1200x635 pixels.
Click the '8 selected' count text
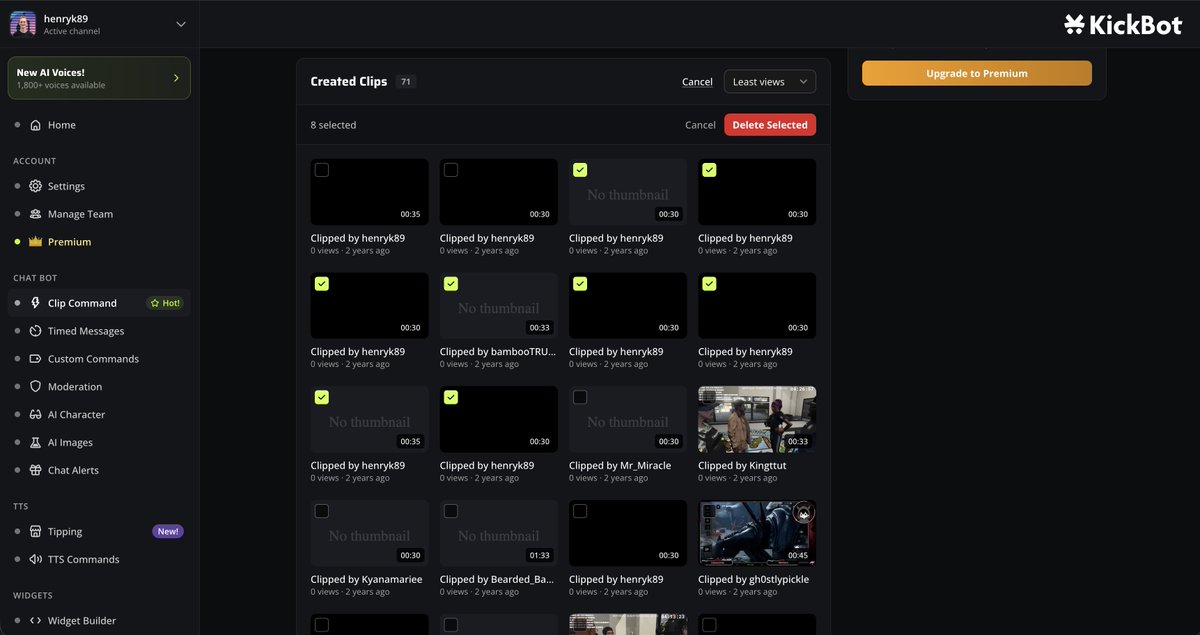click(333, 125)
